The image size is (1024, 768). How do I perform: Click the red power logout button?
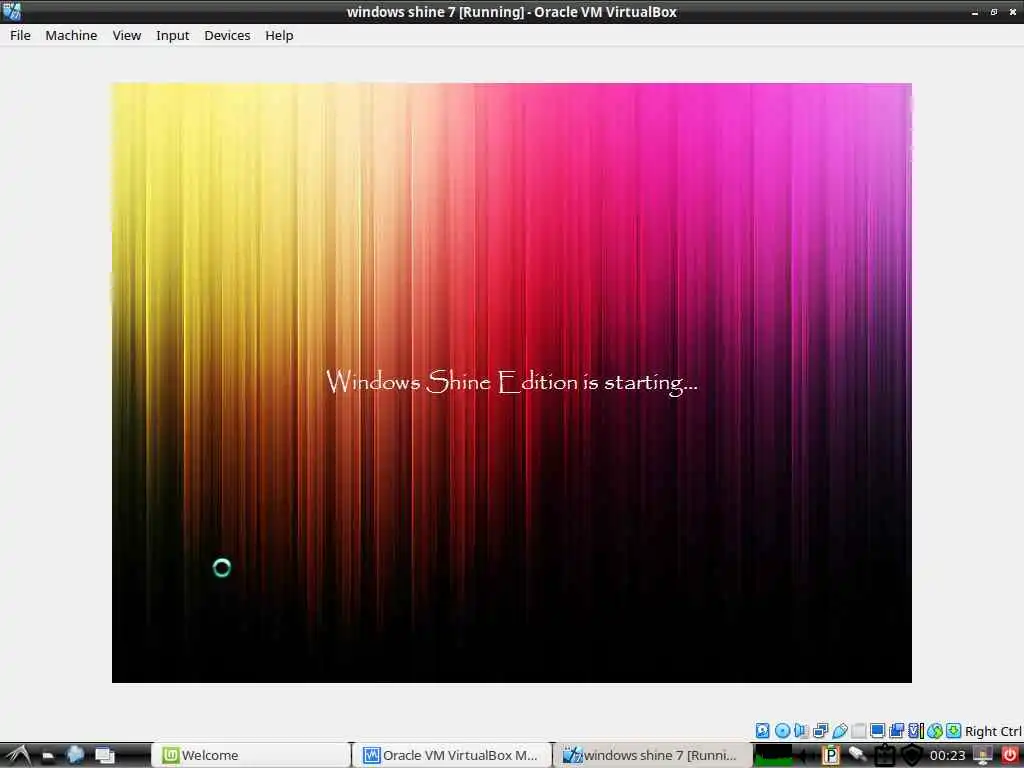click(x=1010, y=756)
